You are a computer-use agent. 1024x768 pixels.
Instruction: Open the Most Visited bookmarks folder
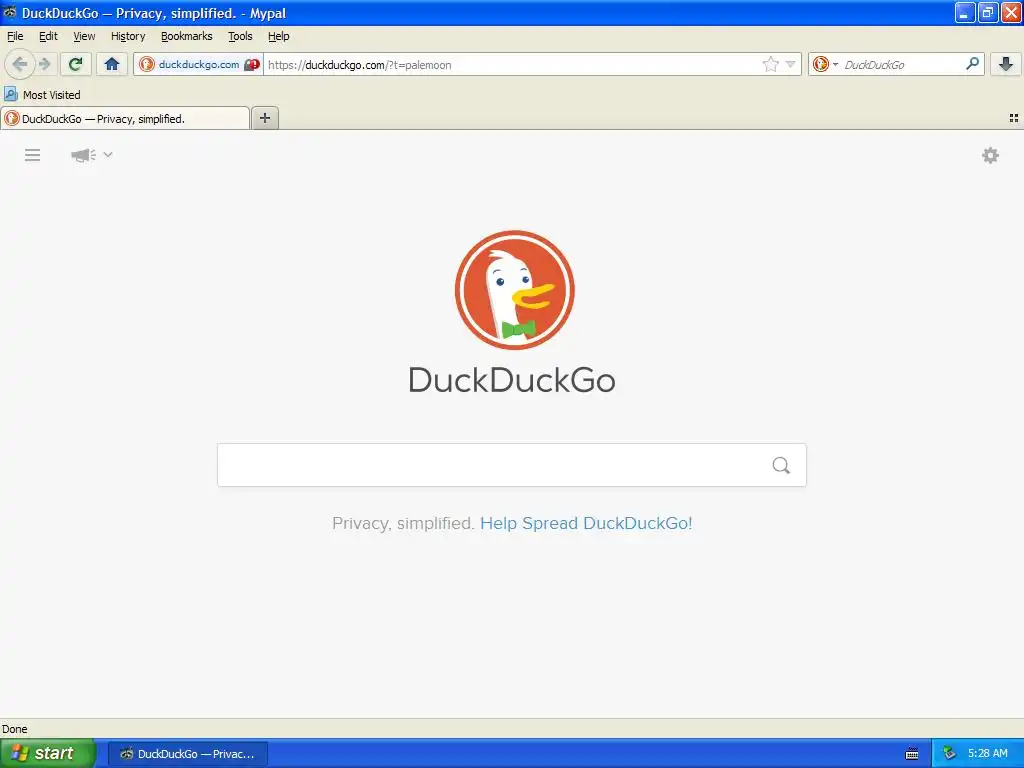click(42, 95)
